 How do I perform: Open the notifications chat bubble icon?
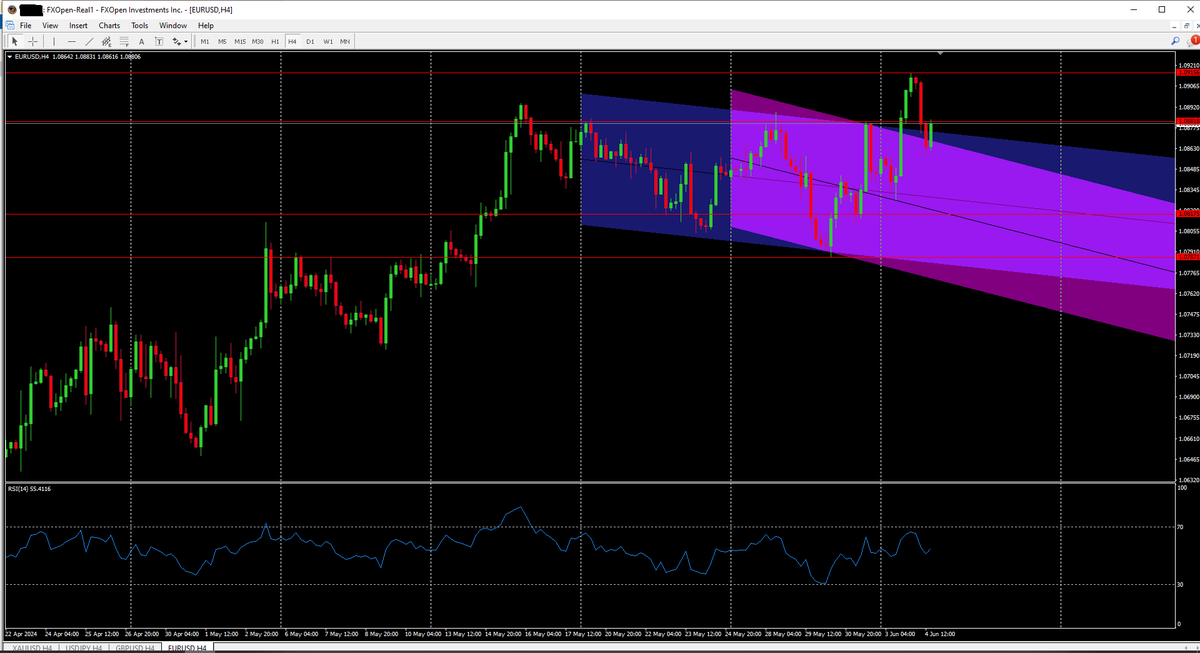click(x=1191, y=40)
